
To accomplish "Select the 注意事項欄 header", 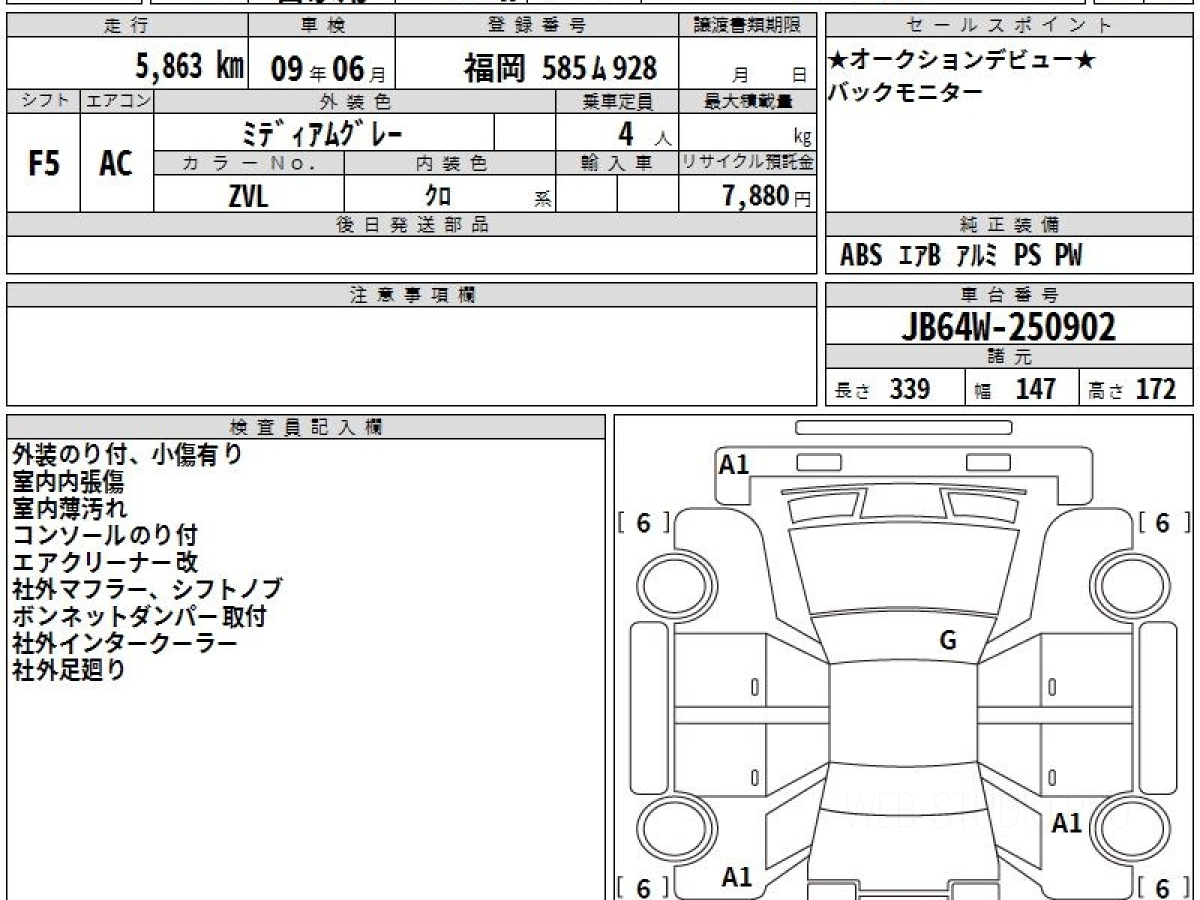I will 412,295.
